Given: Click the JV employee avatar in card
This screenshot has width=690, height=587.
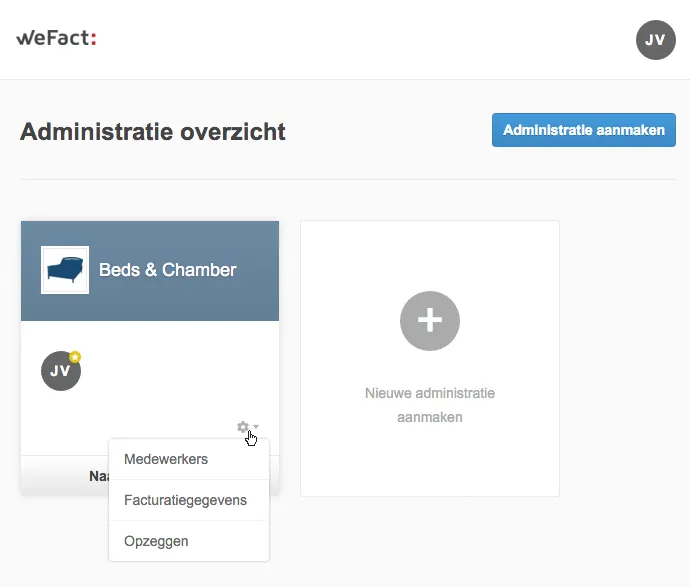Looking at the screenshot, I should coord(59,371).
